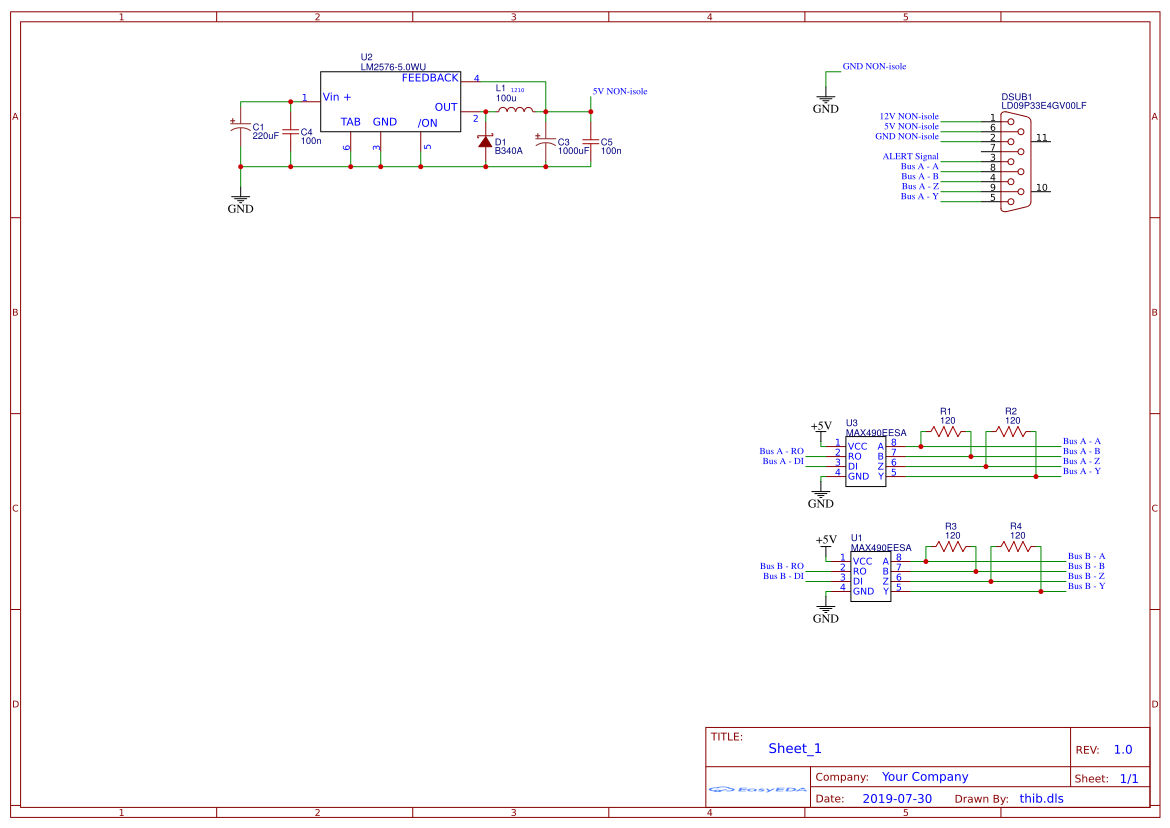Image resolution: width=1170 pixels, height=828 pixels.
Task: Click the Vin + pin label on U2
Action: (337, 97)
